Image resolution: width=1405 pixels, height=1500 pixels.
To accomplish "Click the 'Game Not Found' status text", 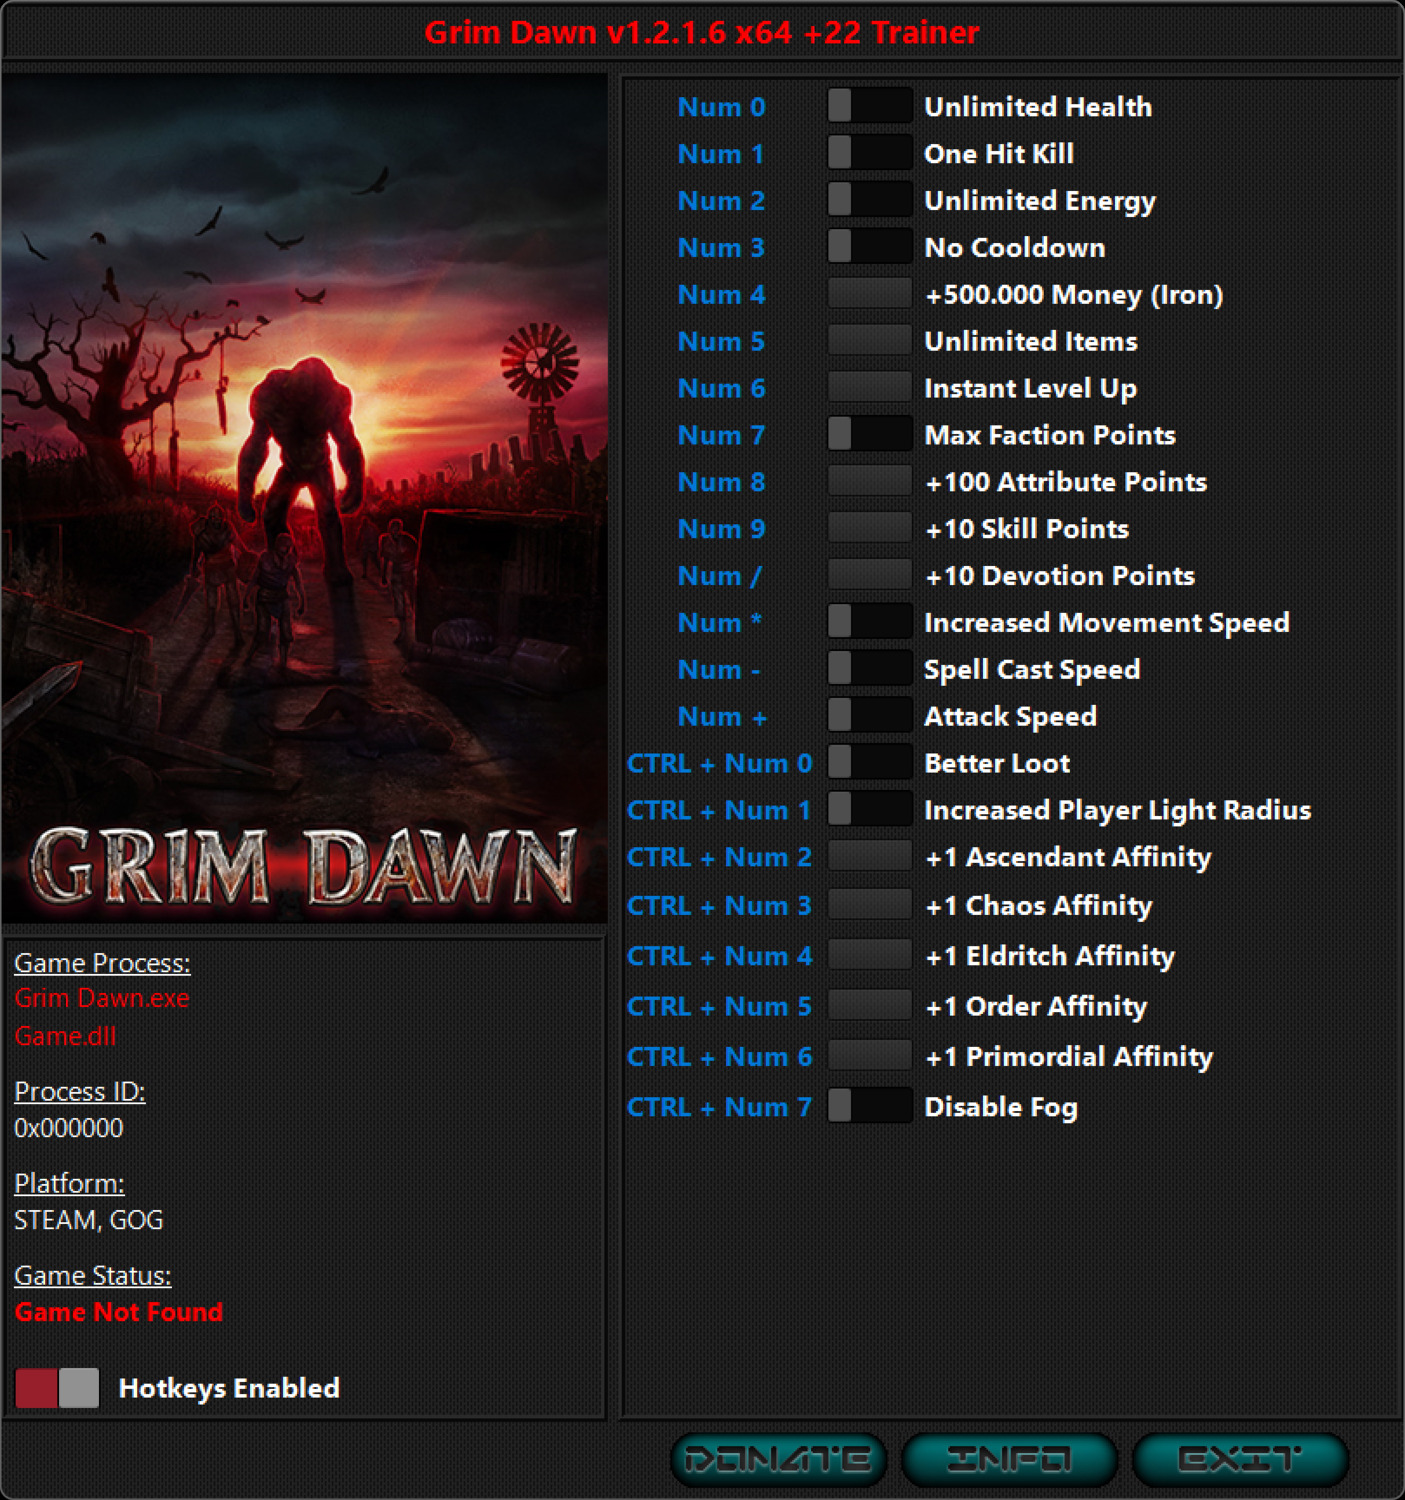I will 119,1312.
